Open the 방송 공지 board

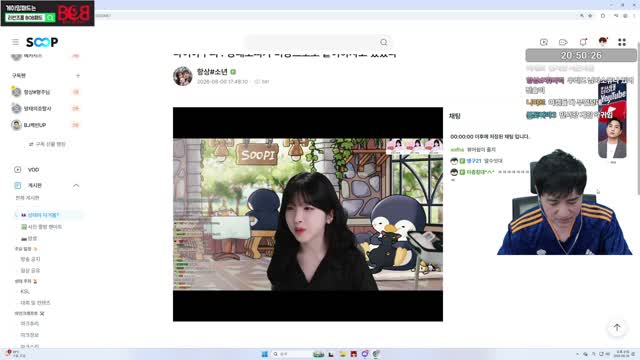[x=30, y=259]
